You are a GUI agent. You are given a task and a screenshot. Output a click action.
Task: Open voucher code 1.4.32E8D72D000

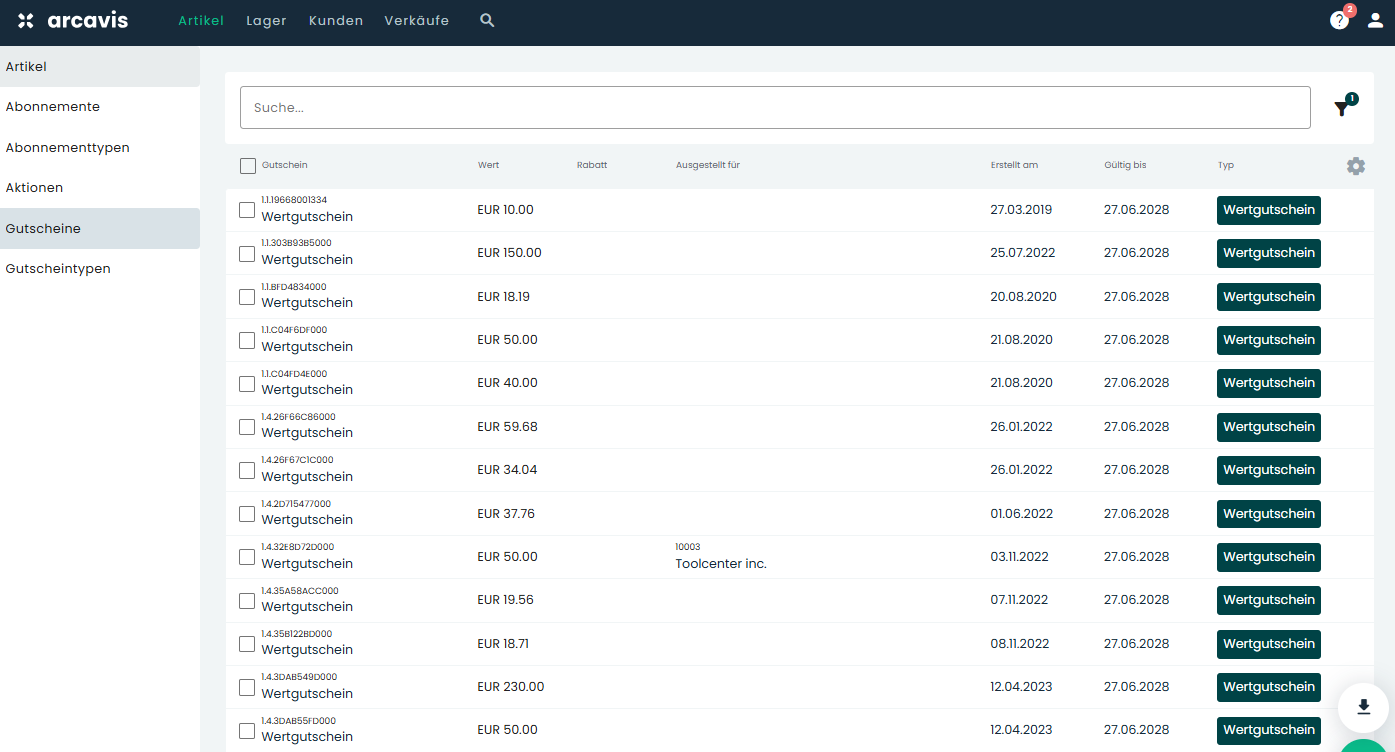click(x=298, y=547)
